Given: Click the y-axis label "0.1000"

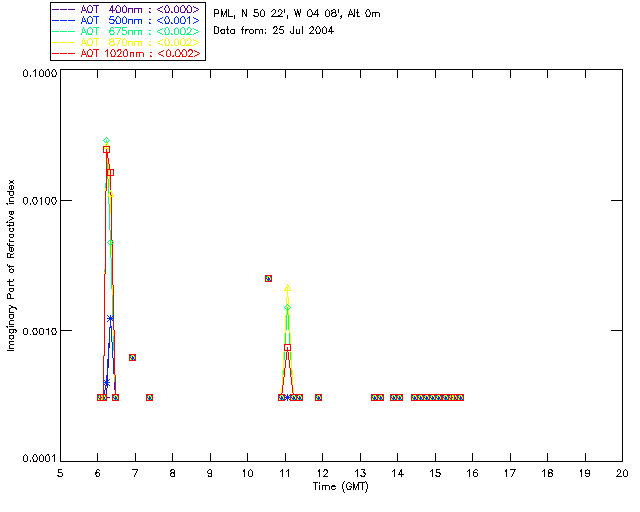Looking at the screenshot, I should point(40,73).
